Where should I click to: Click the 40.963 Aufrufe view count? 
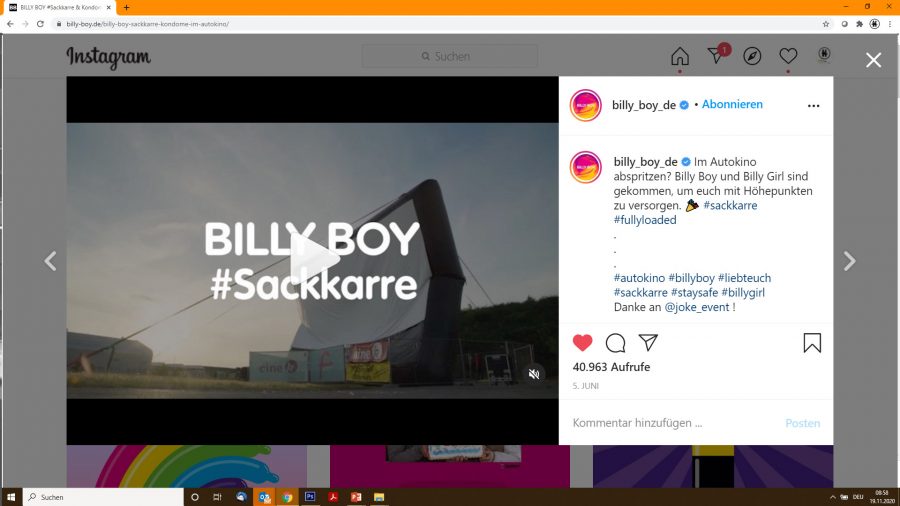coord(611,367)
